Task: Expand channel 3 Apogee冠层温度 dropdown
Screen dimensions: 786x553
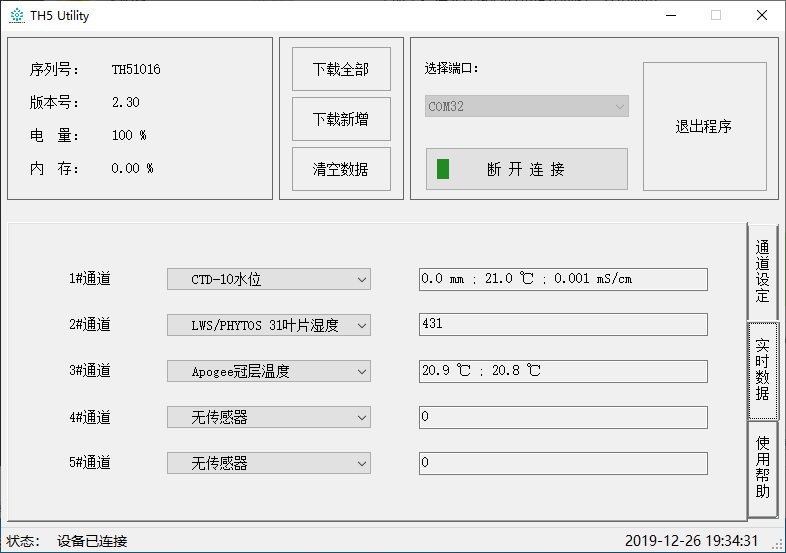Action: click(x=268, y=371)
